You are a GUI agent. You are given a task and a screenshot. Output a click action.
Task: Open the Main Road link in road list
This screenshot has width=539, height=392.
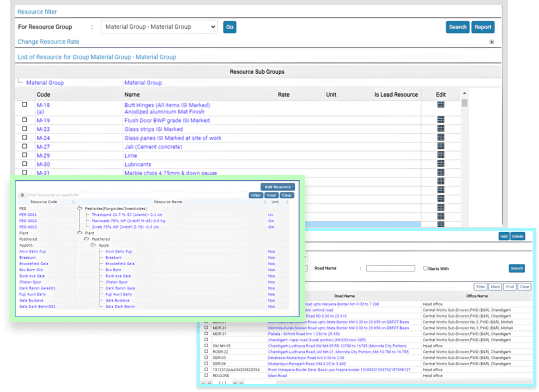click(x=277, y=375)
